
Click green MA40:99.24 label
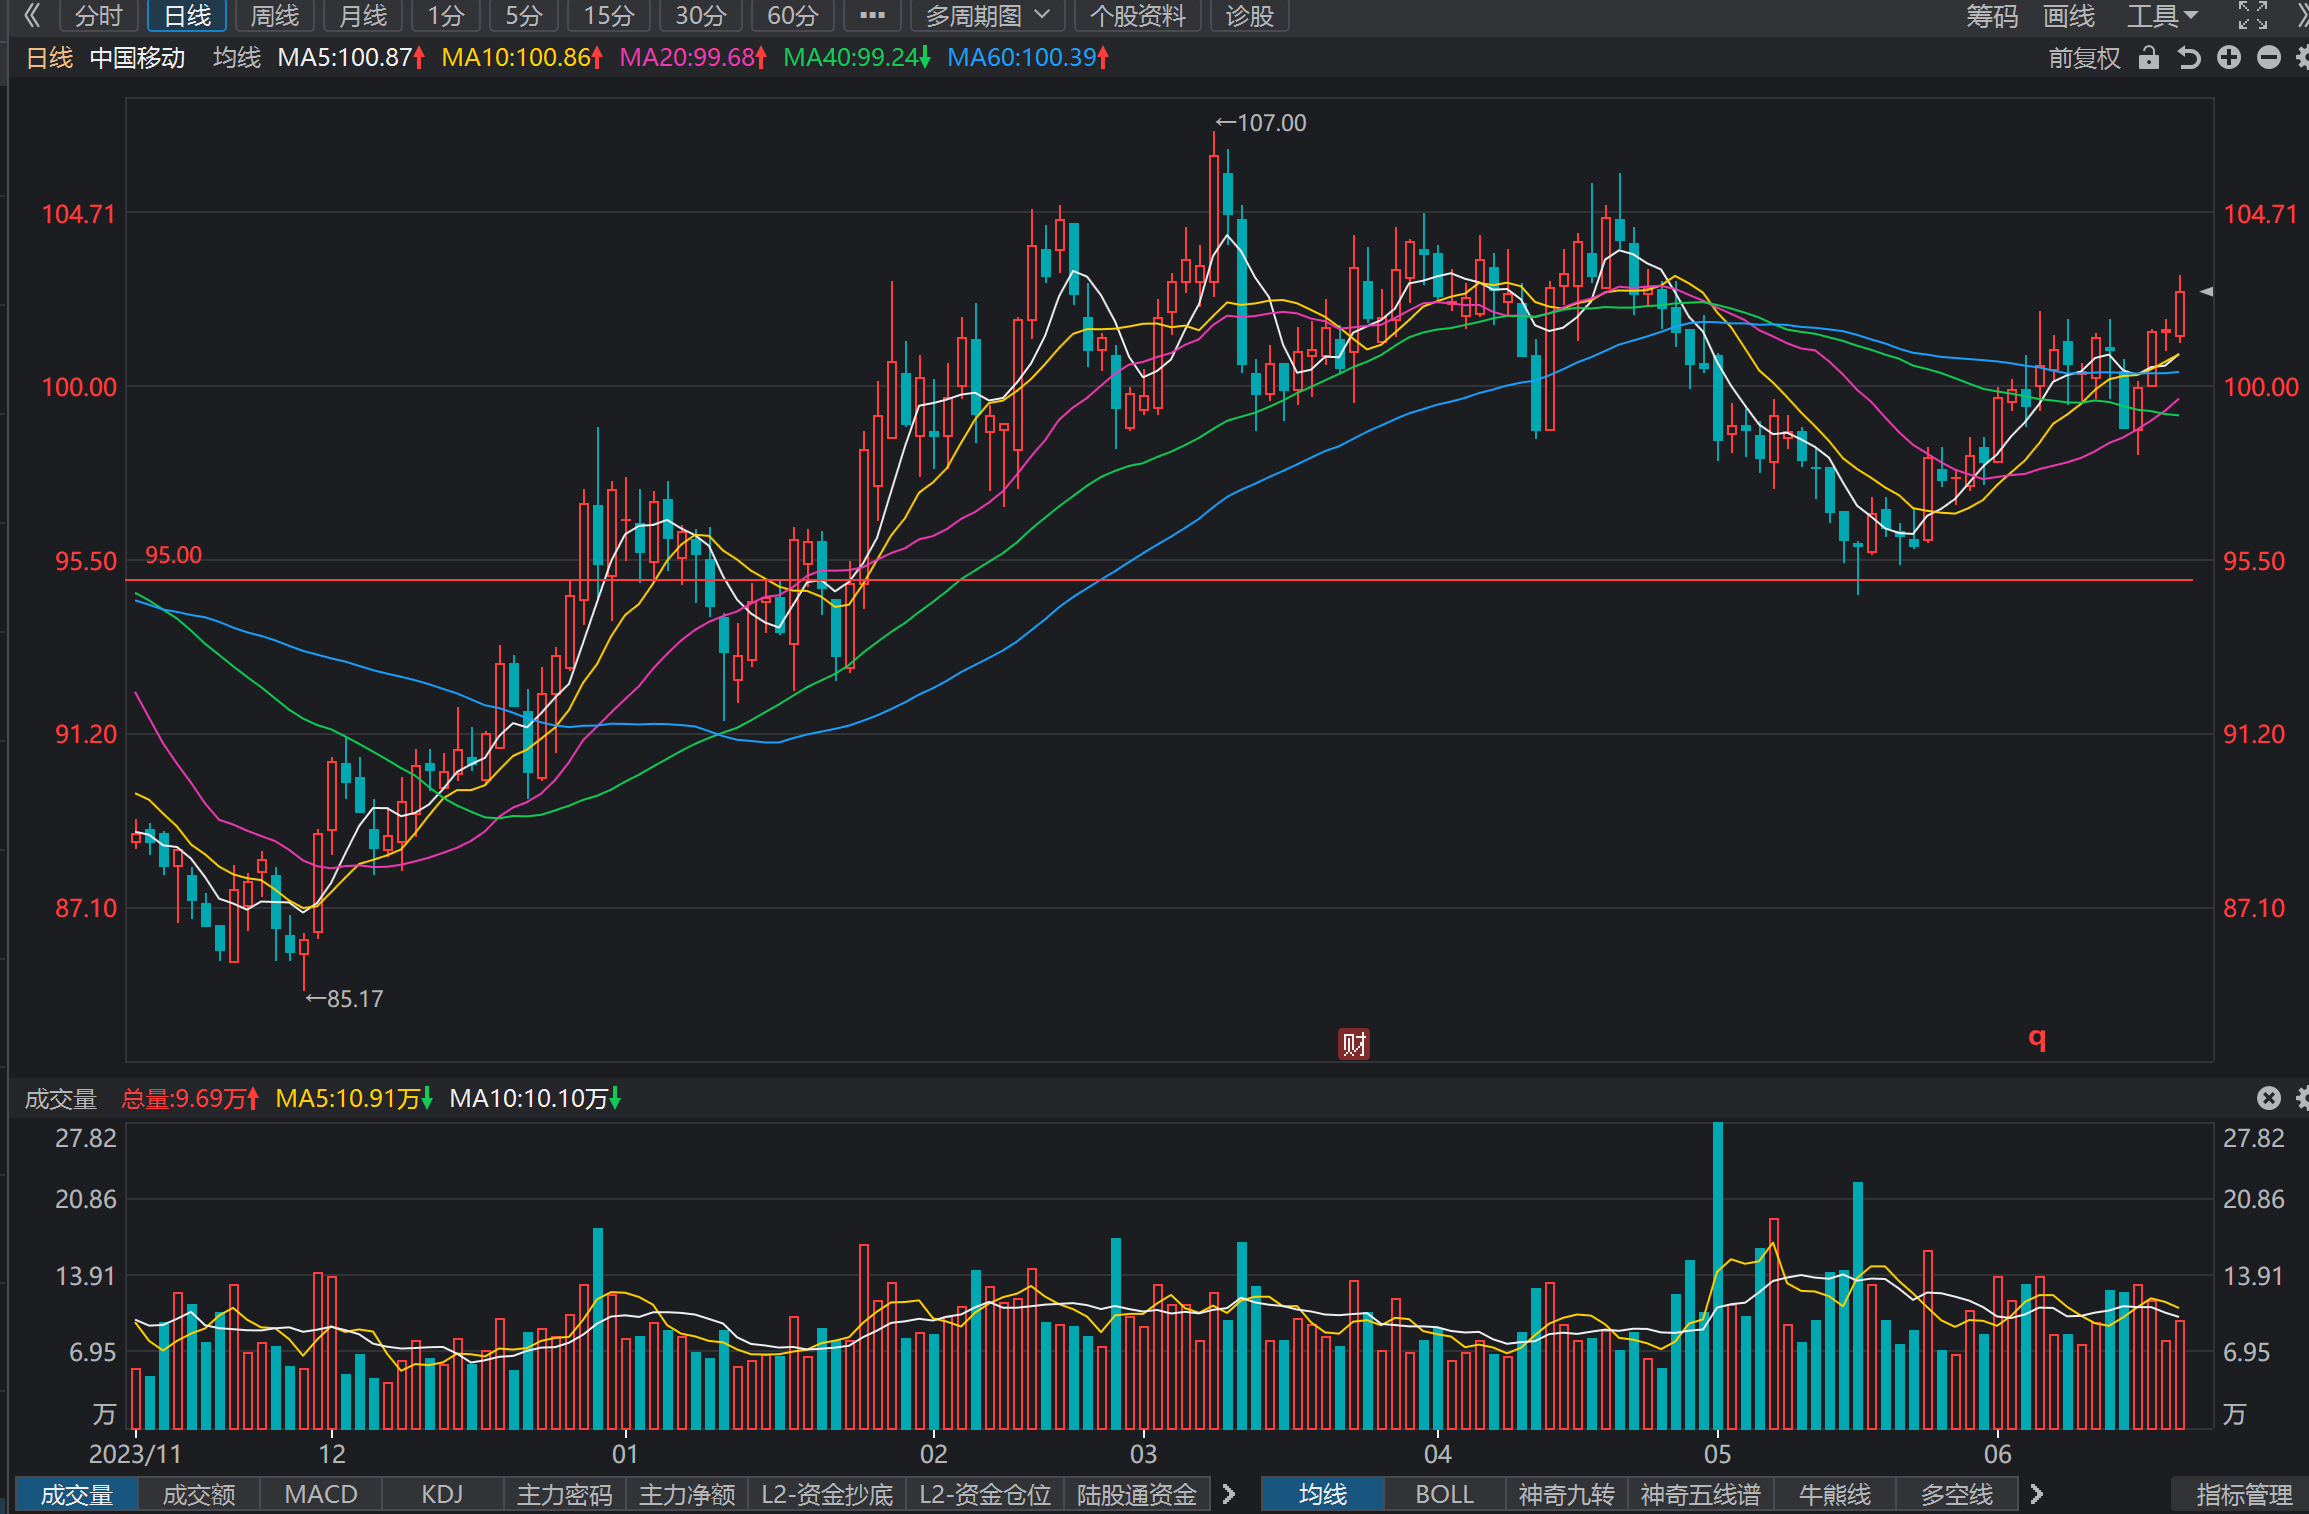click(x=857, y=58)
